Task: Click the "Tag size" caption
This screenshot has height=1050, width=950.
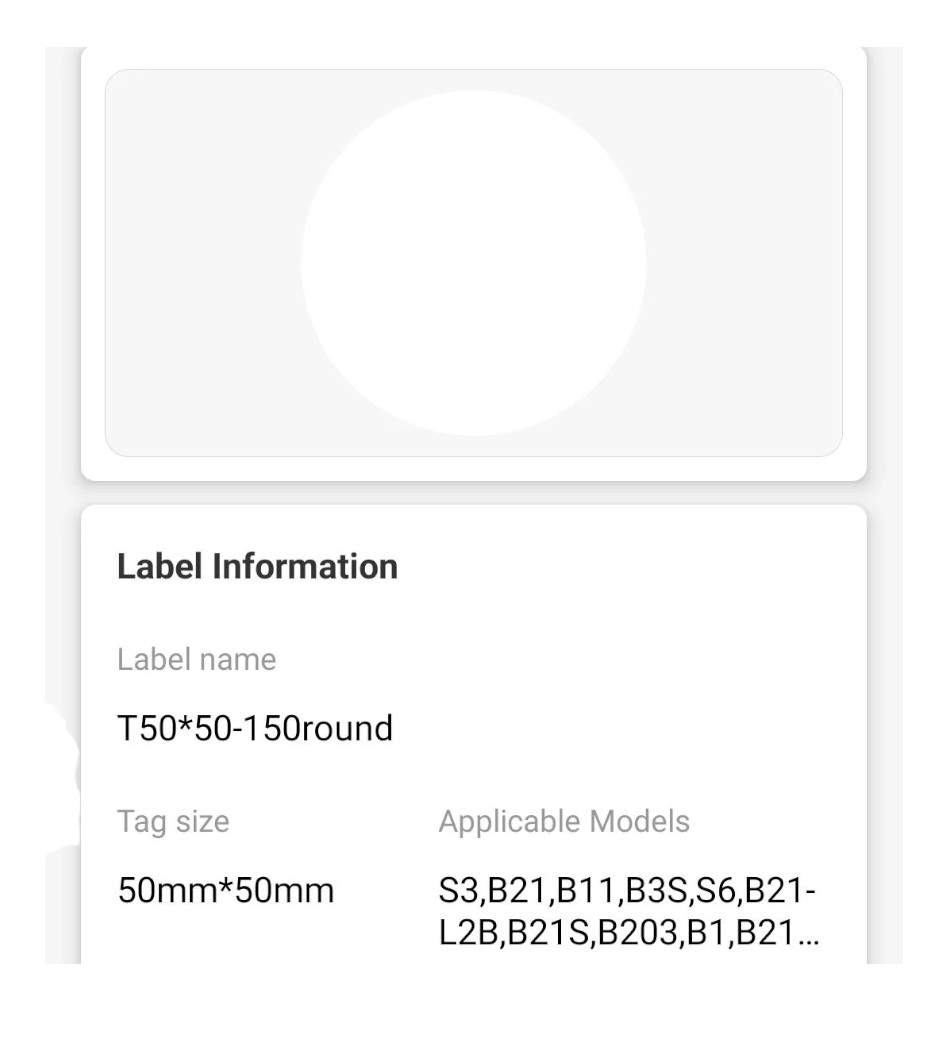Action: pyautogui.click(x=173, y=822)
